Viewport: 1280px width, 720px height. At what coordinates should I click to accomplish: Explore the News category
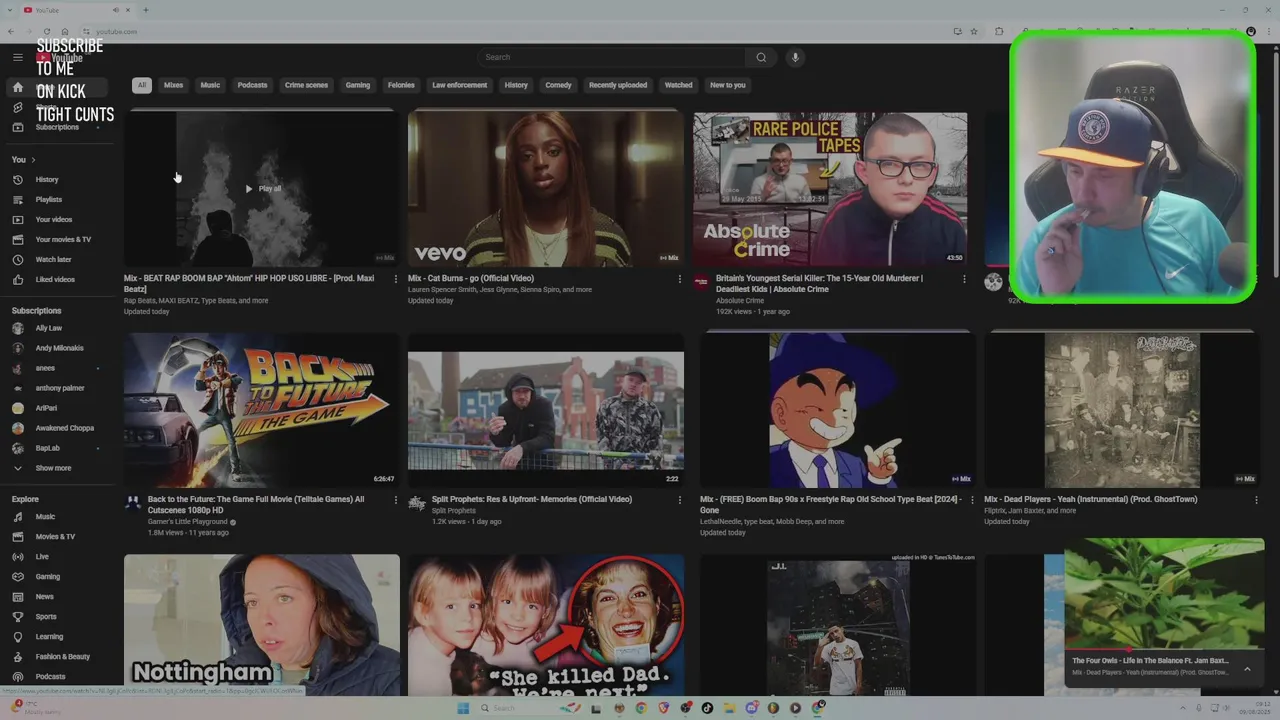click(x=59, y=597)
